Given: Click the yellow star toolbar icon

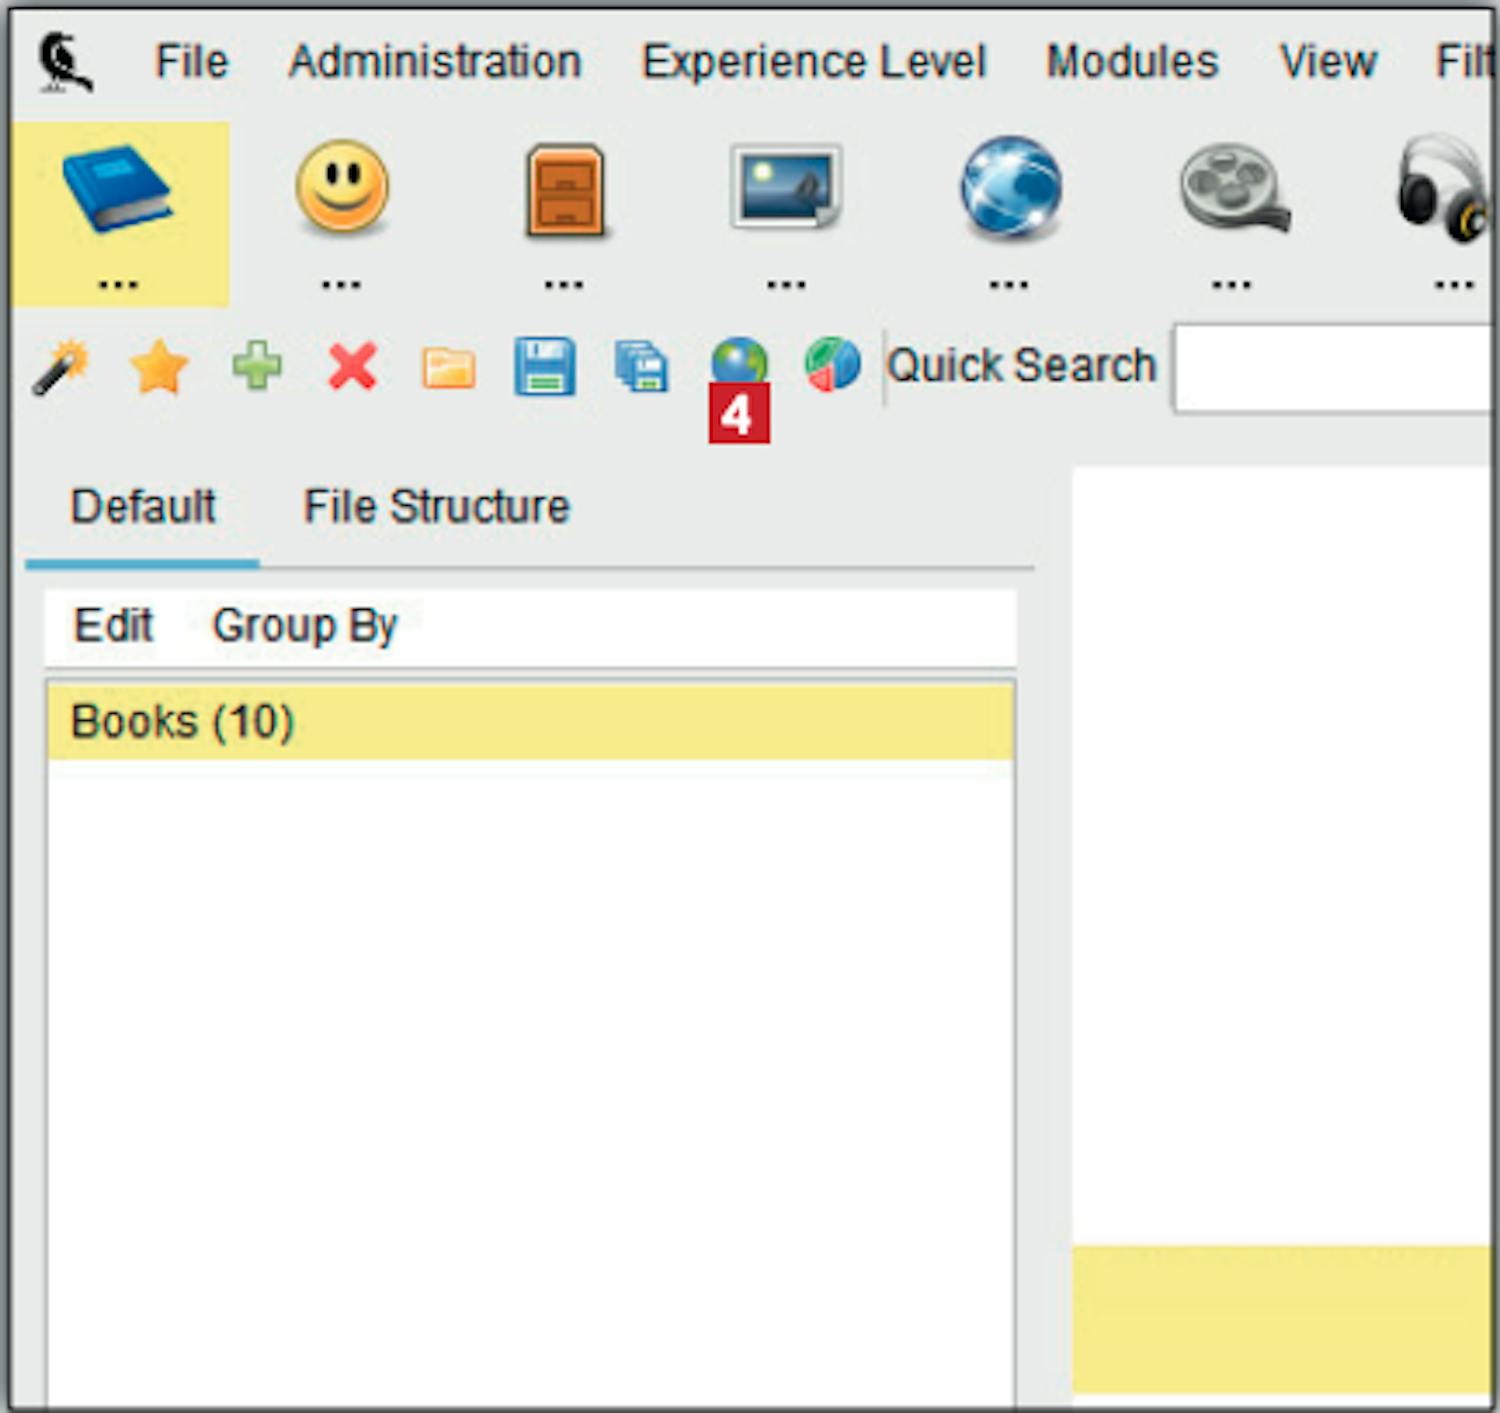Looking at the screenshot, I should tap(159, 367).
